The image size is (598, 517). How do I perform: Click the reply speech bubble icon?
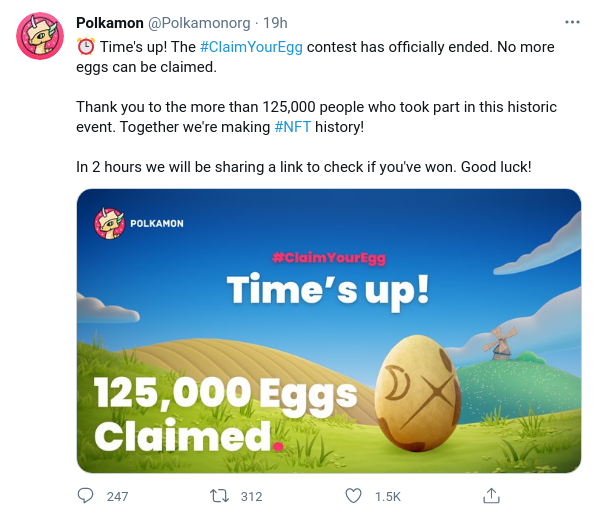coord(85,496)
